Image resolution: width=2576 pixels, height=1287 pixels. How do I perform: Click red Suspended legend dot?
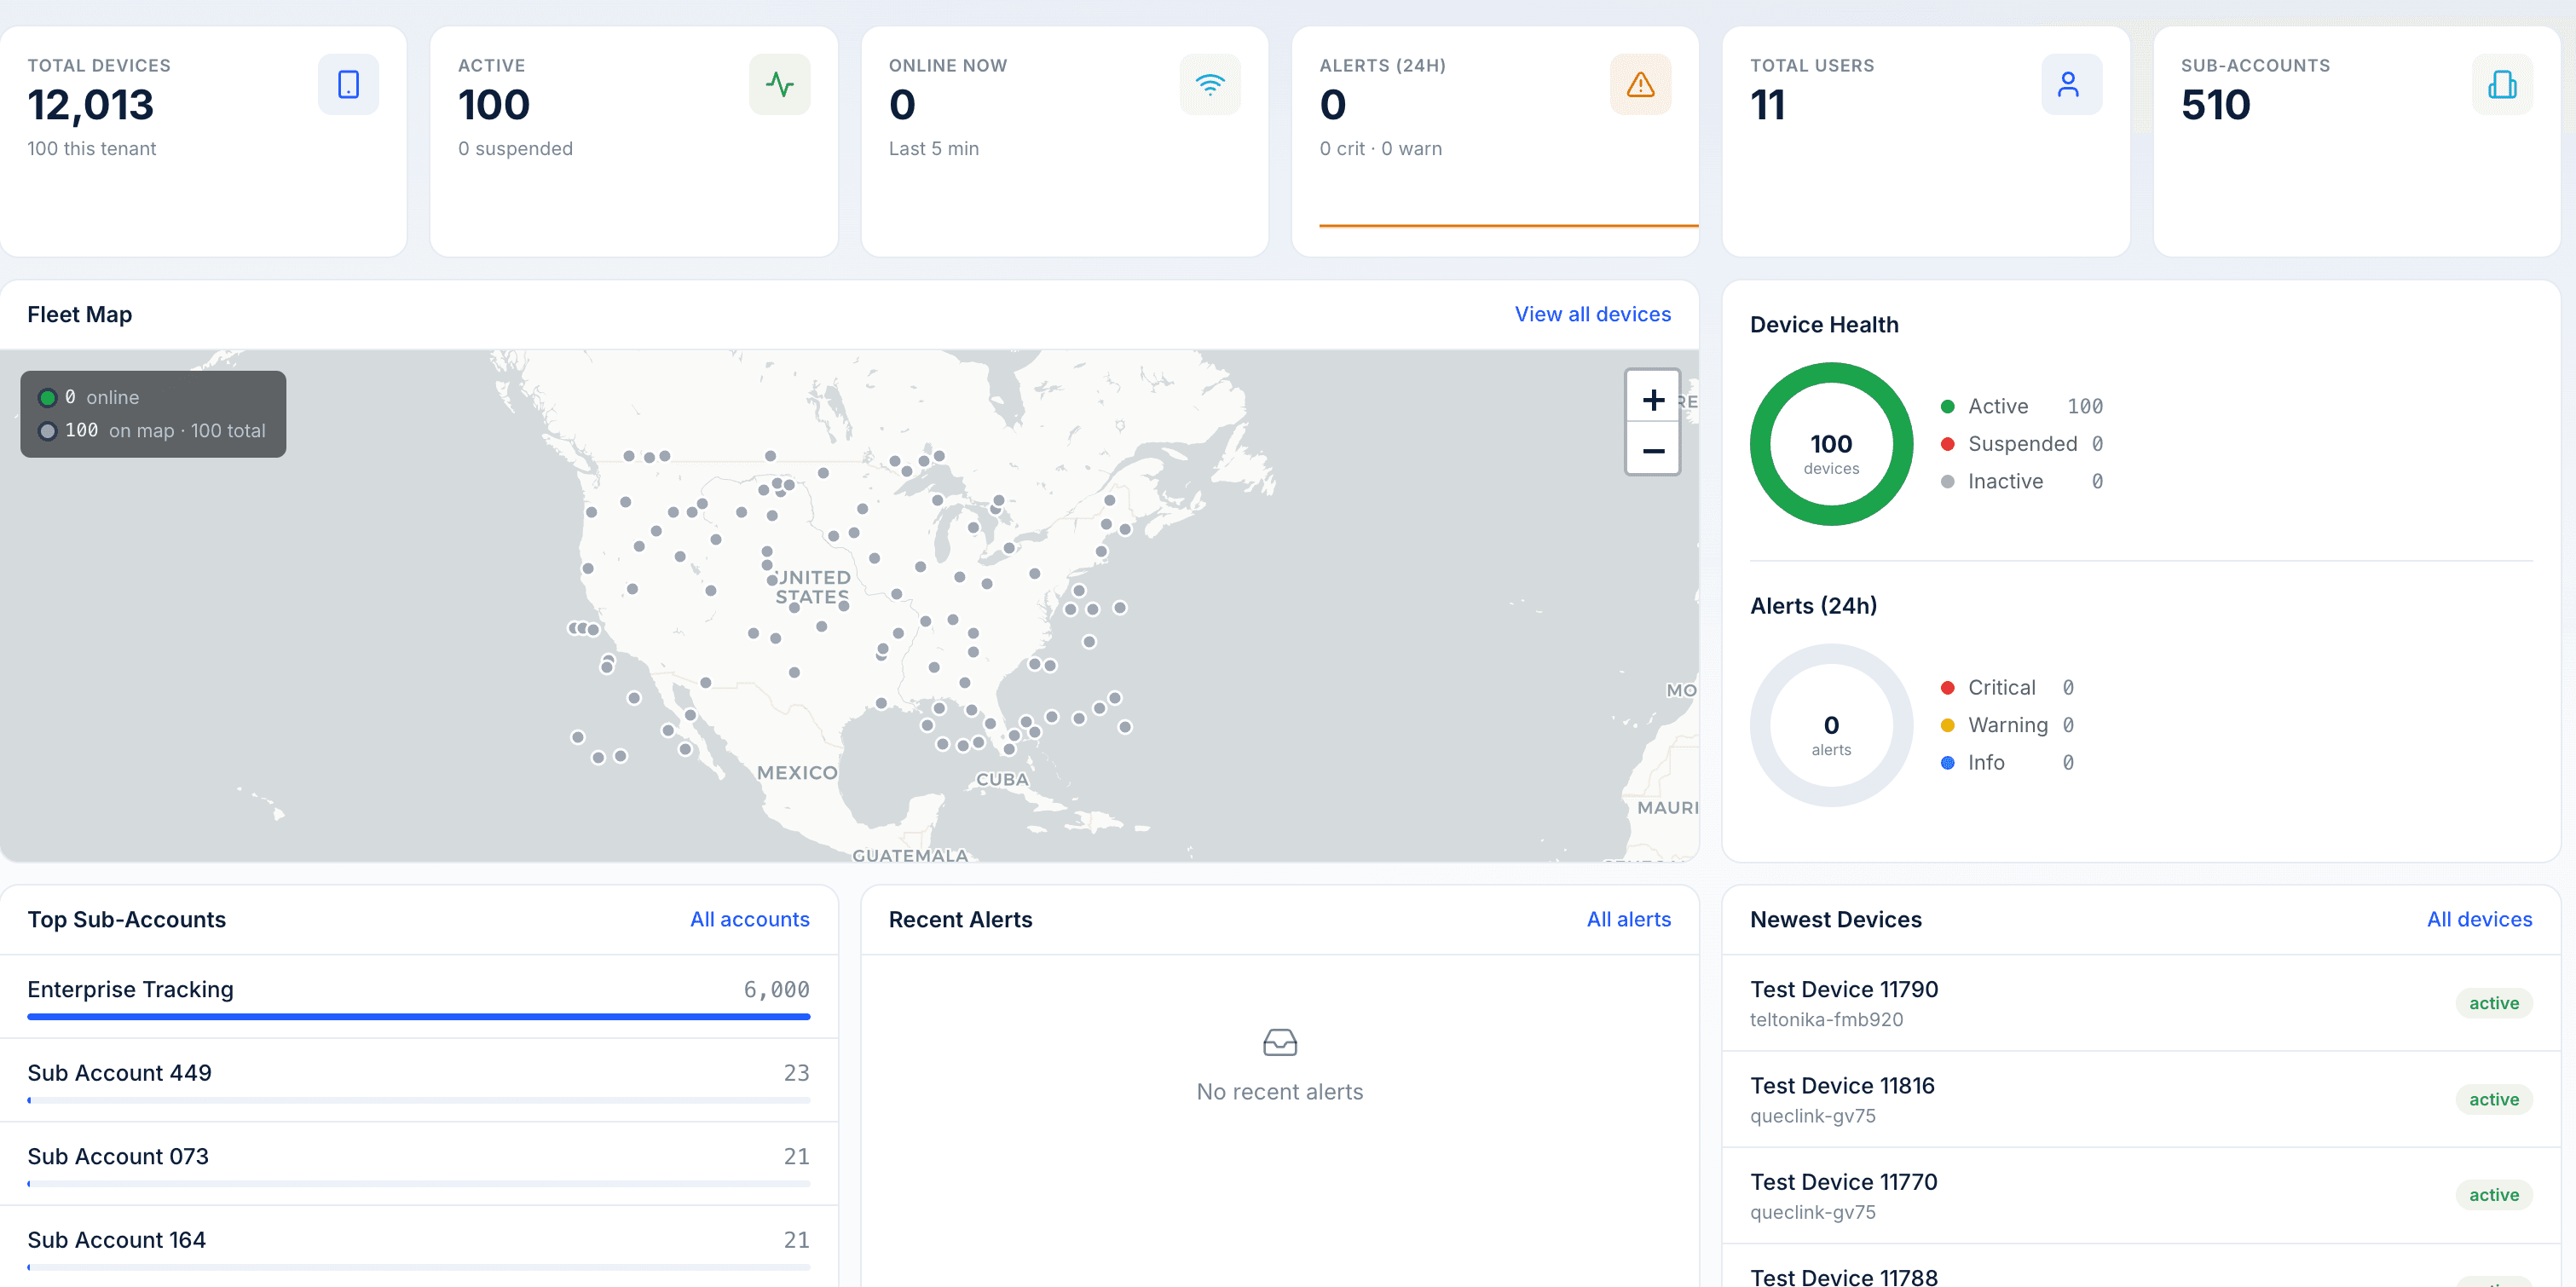(x=1947, y=444)
